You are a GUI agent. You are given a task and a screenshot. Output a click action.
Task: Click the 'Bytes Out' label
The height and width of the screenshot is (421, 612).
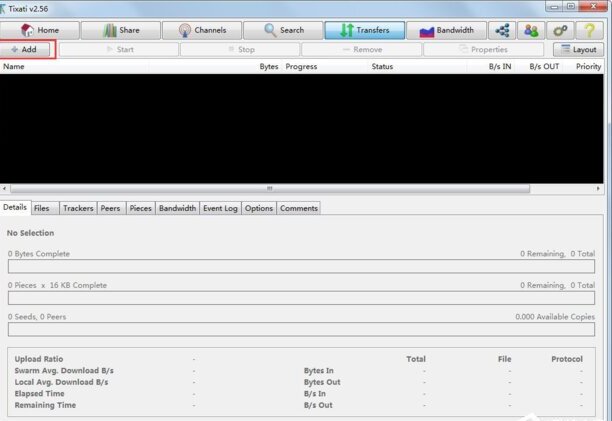coord(322,382)
